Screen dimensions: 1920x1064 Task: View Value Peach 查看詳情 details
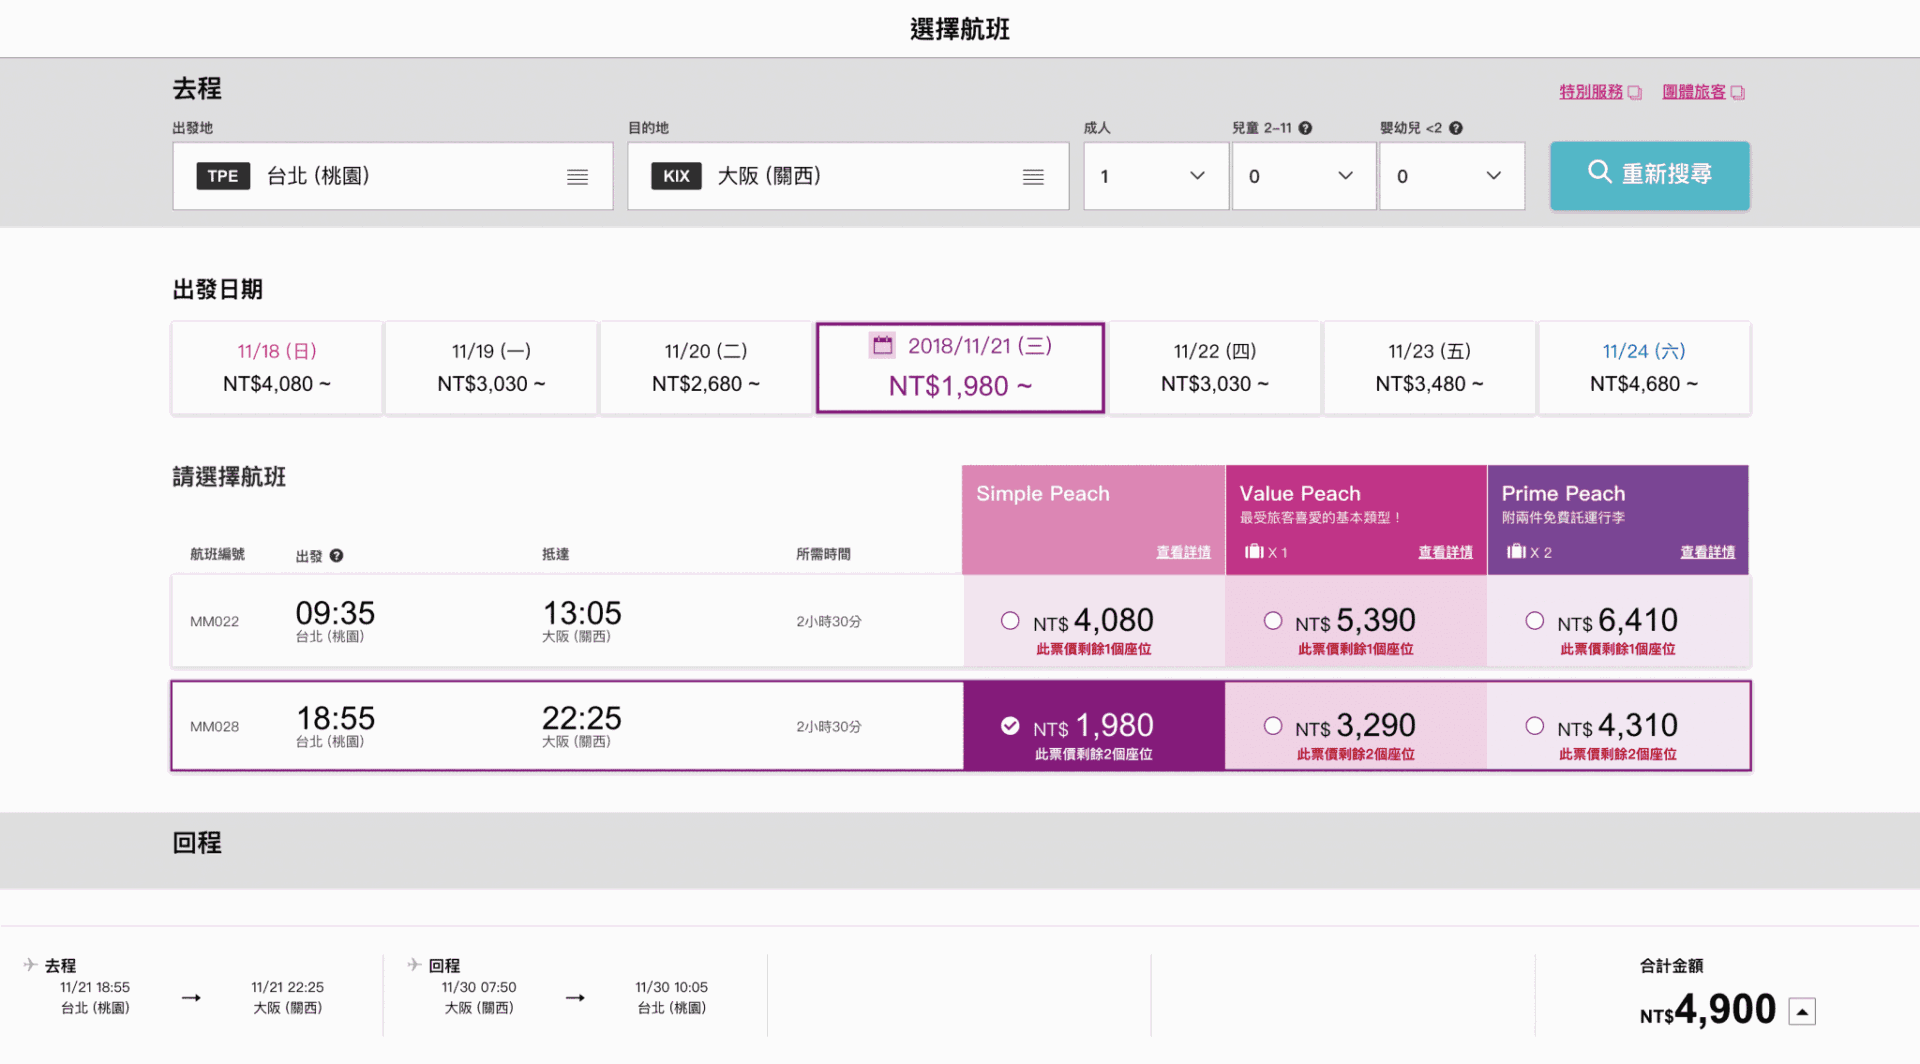(x=1445, y=552)
